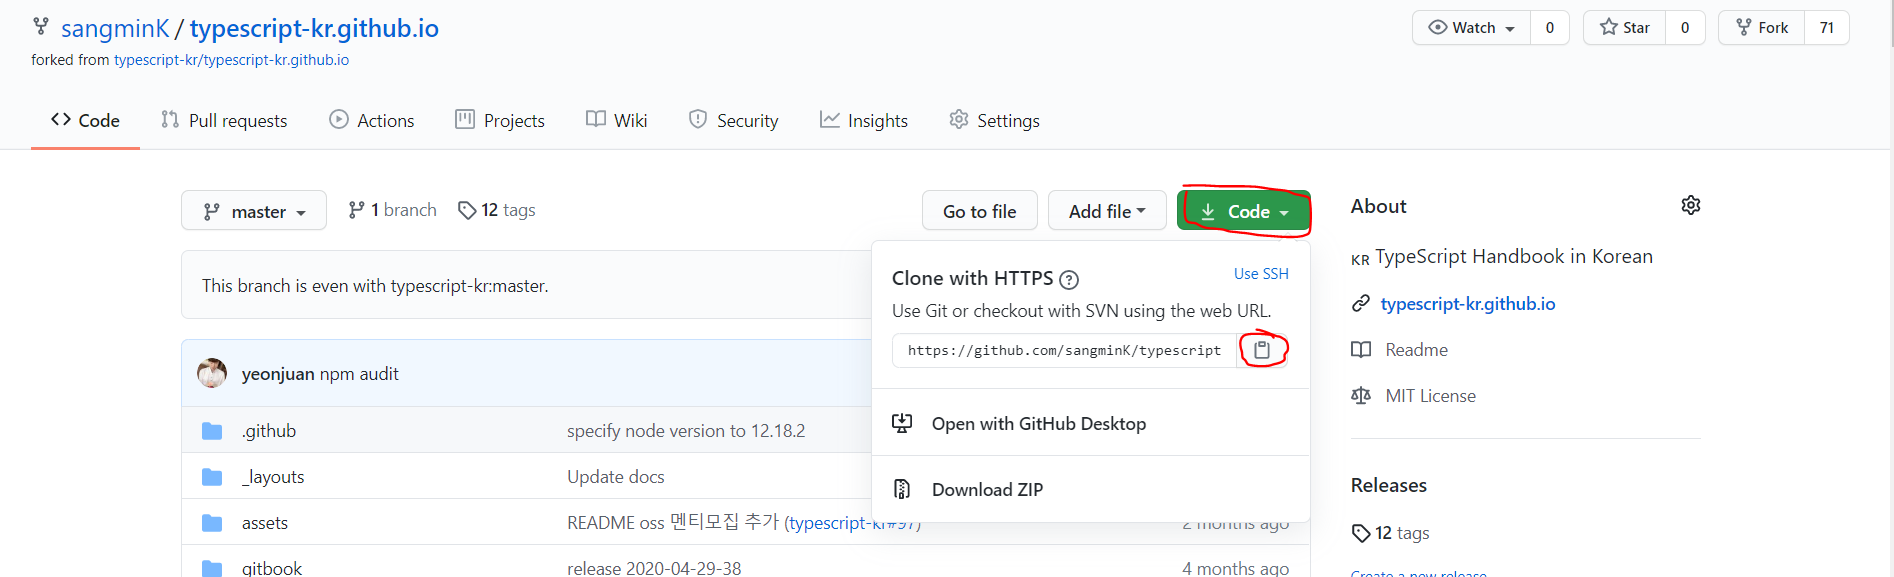
Task: Click the scale icon by MIT License
Action: (1361, 396)
